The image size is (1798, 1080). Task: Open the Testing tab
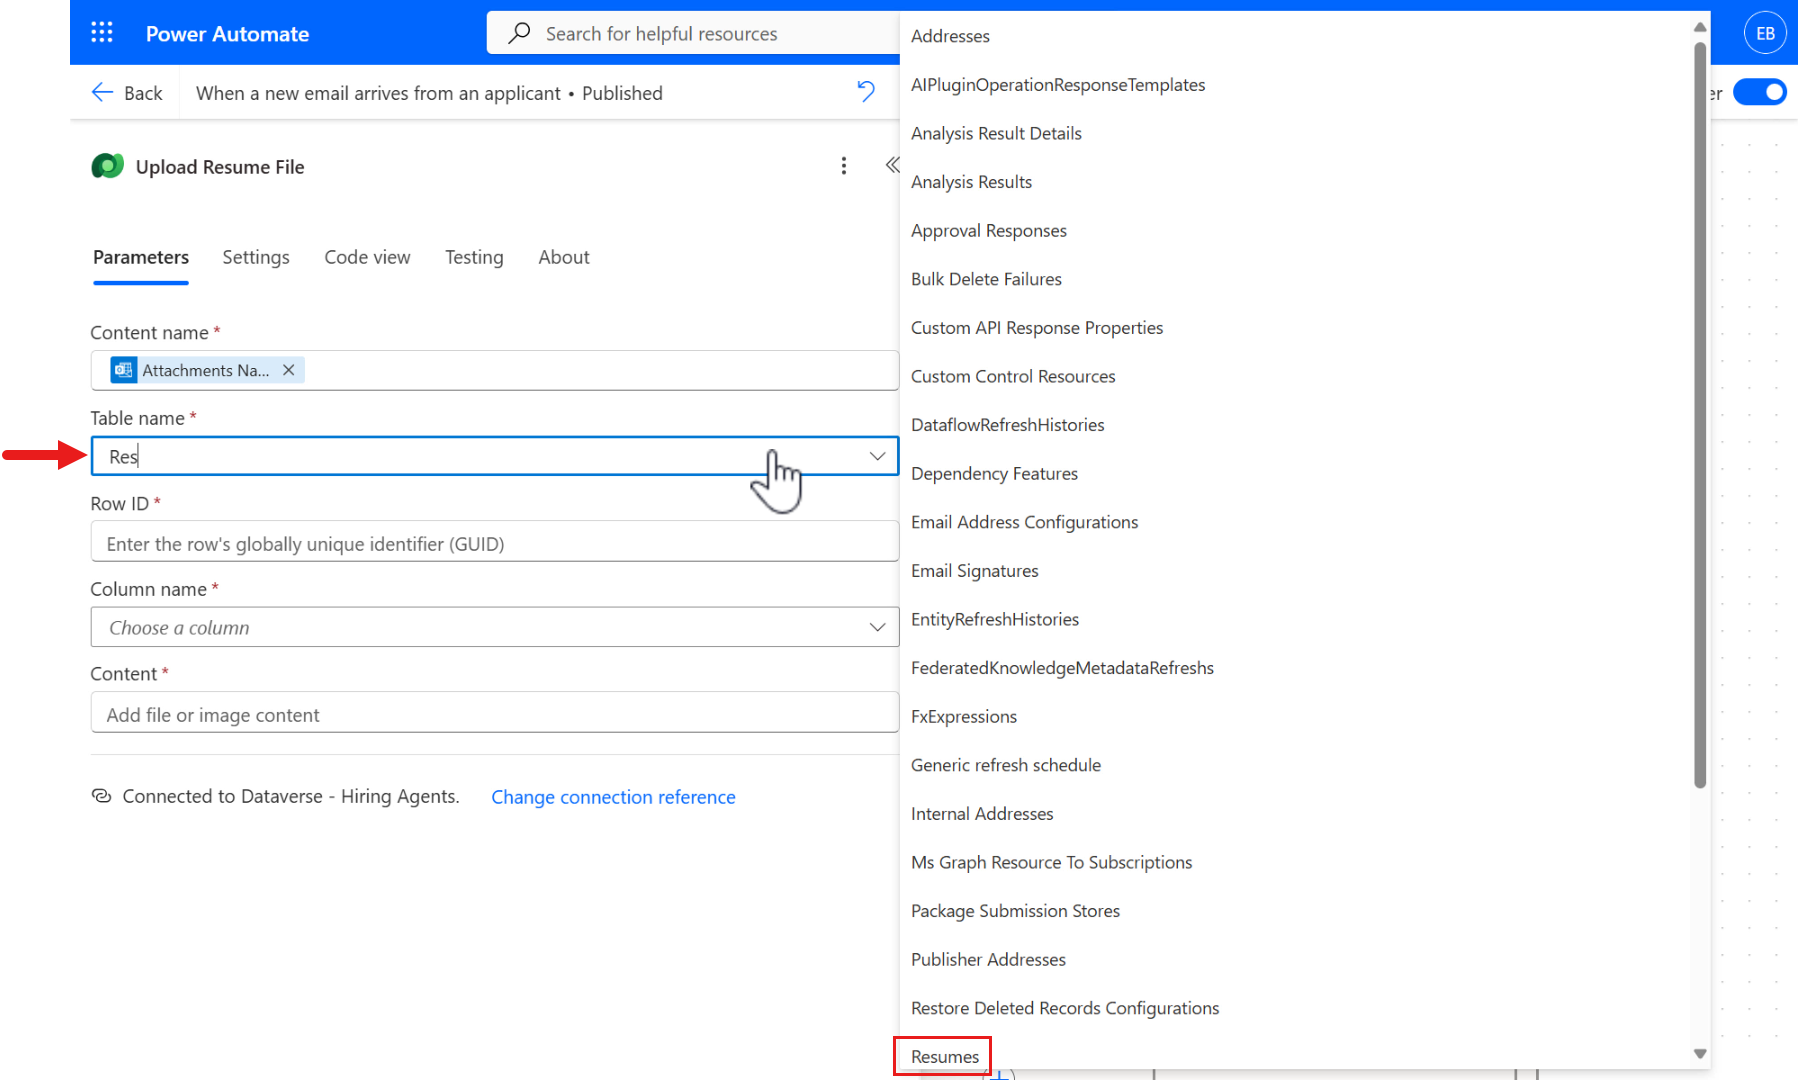click(473, 257)
